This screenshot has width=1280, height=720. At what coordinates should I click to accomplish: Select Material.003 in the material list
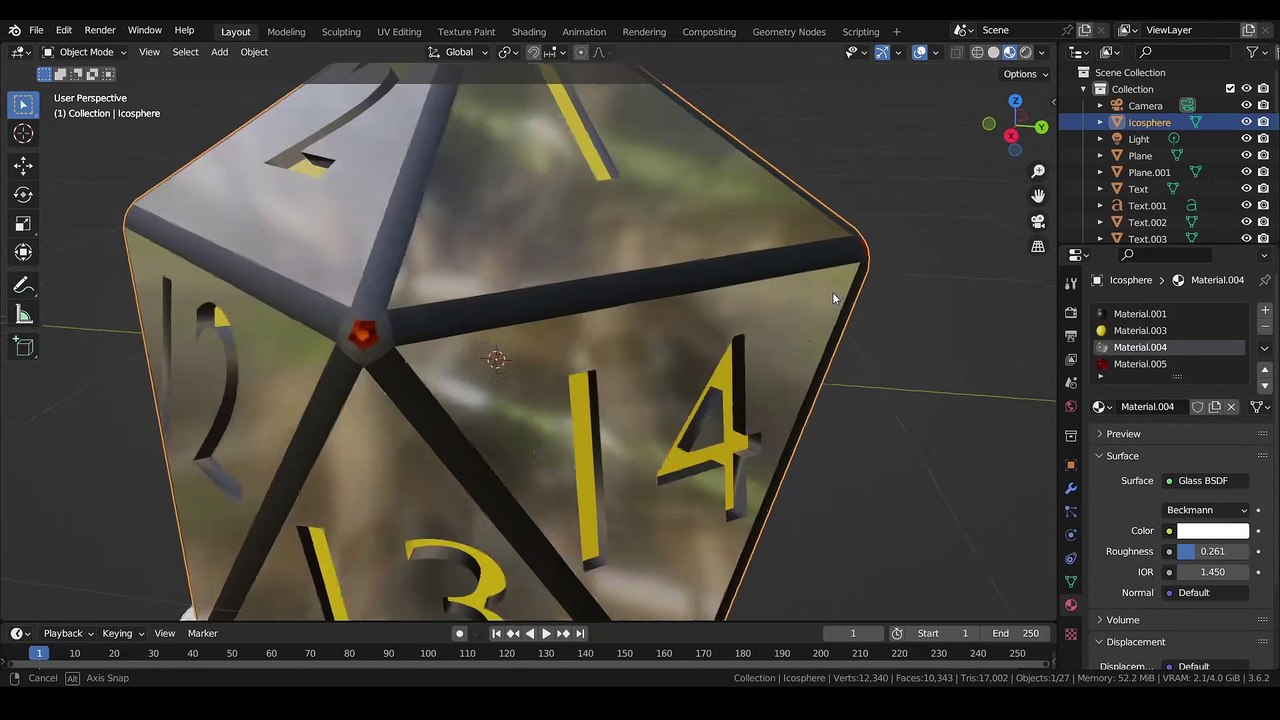pos(1140,331)
